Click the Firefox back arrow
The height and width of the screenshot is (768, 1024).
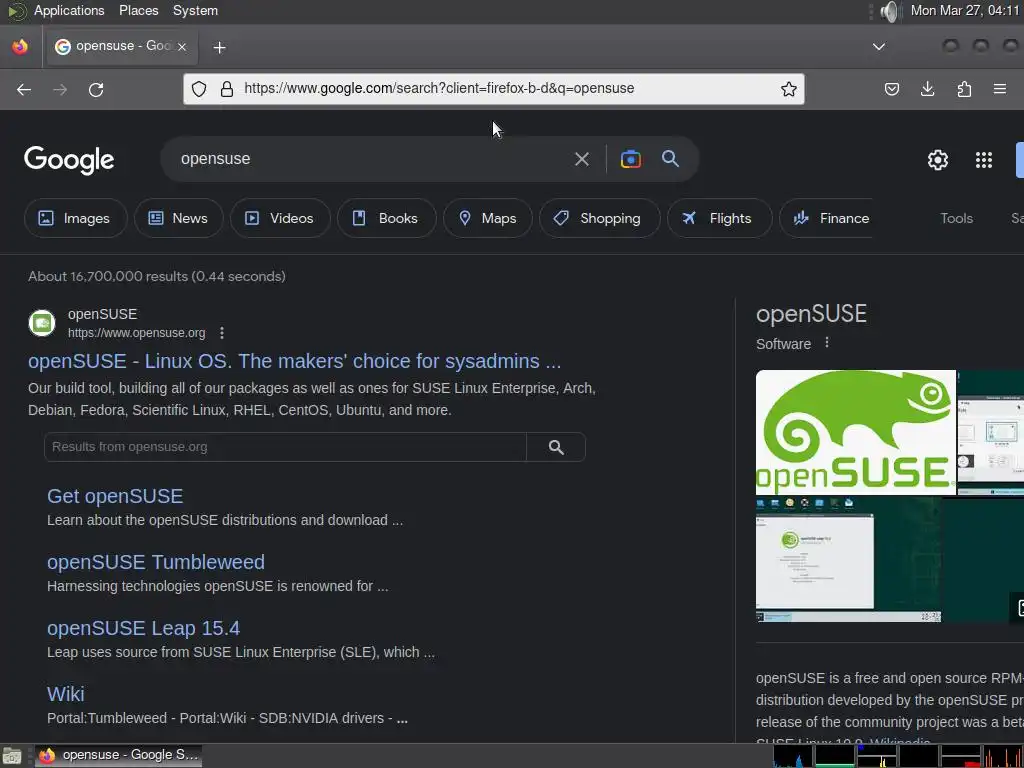(24, 89)
